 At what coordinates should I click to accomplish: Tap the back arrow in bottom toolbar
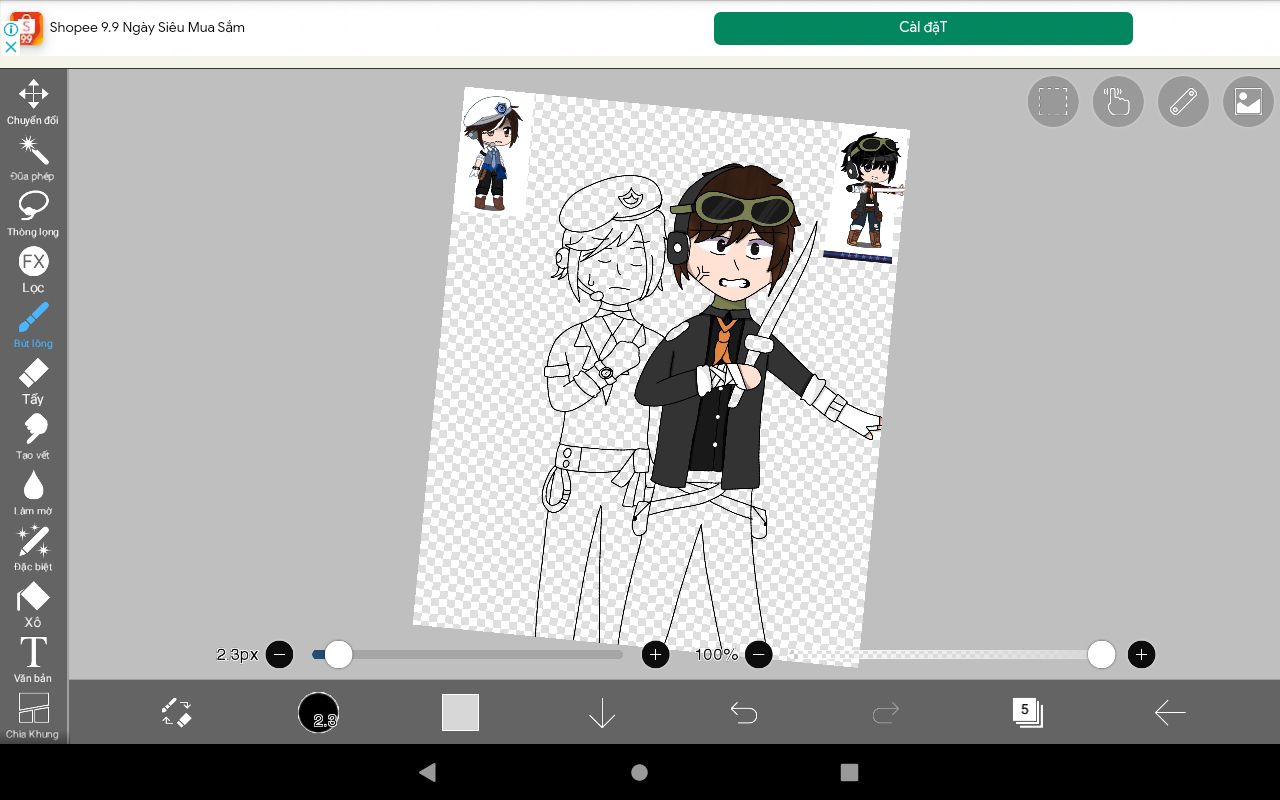[1170, 713]
